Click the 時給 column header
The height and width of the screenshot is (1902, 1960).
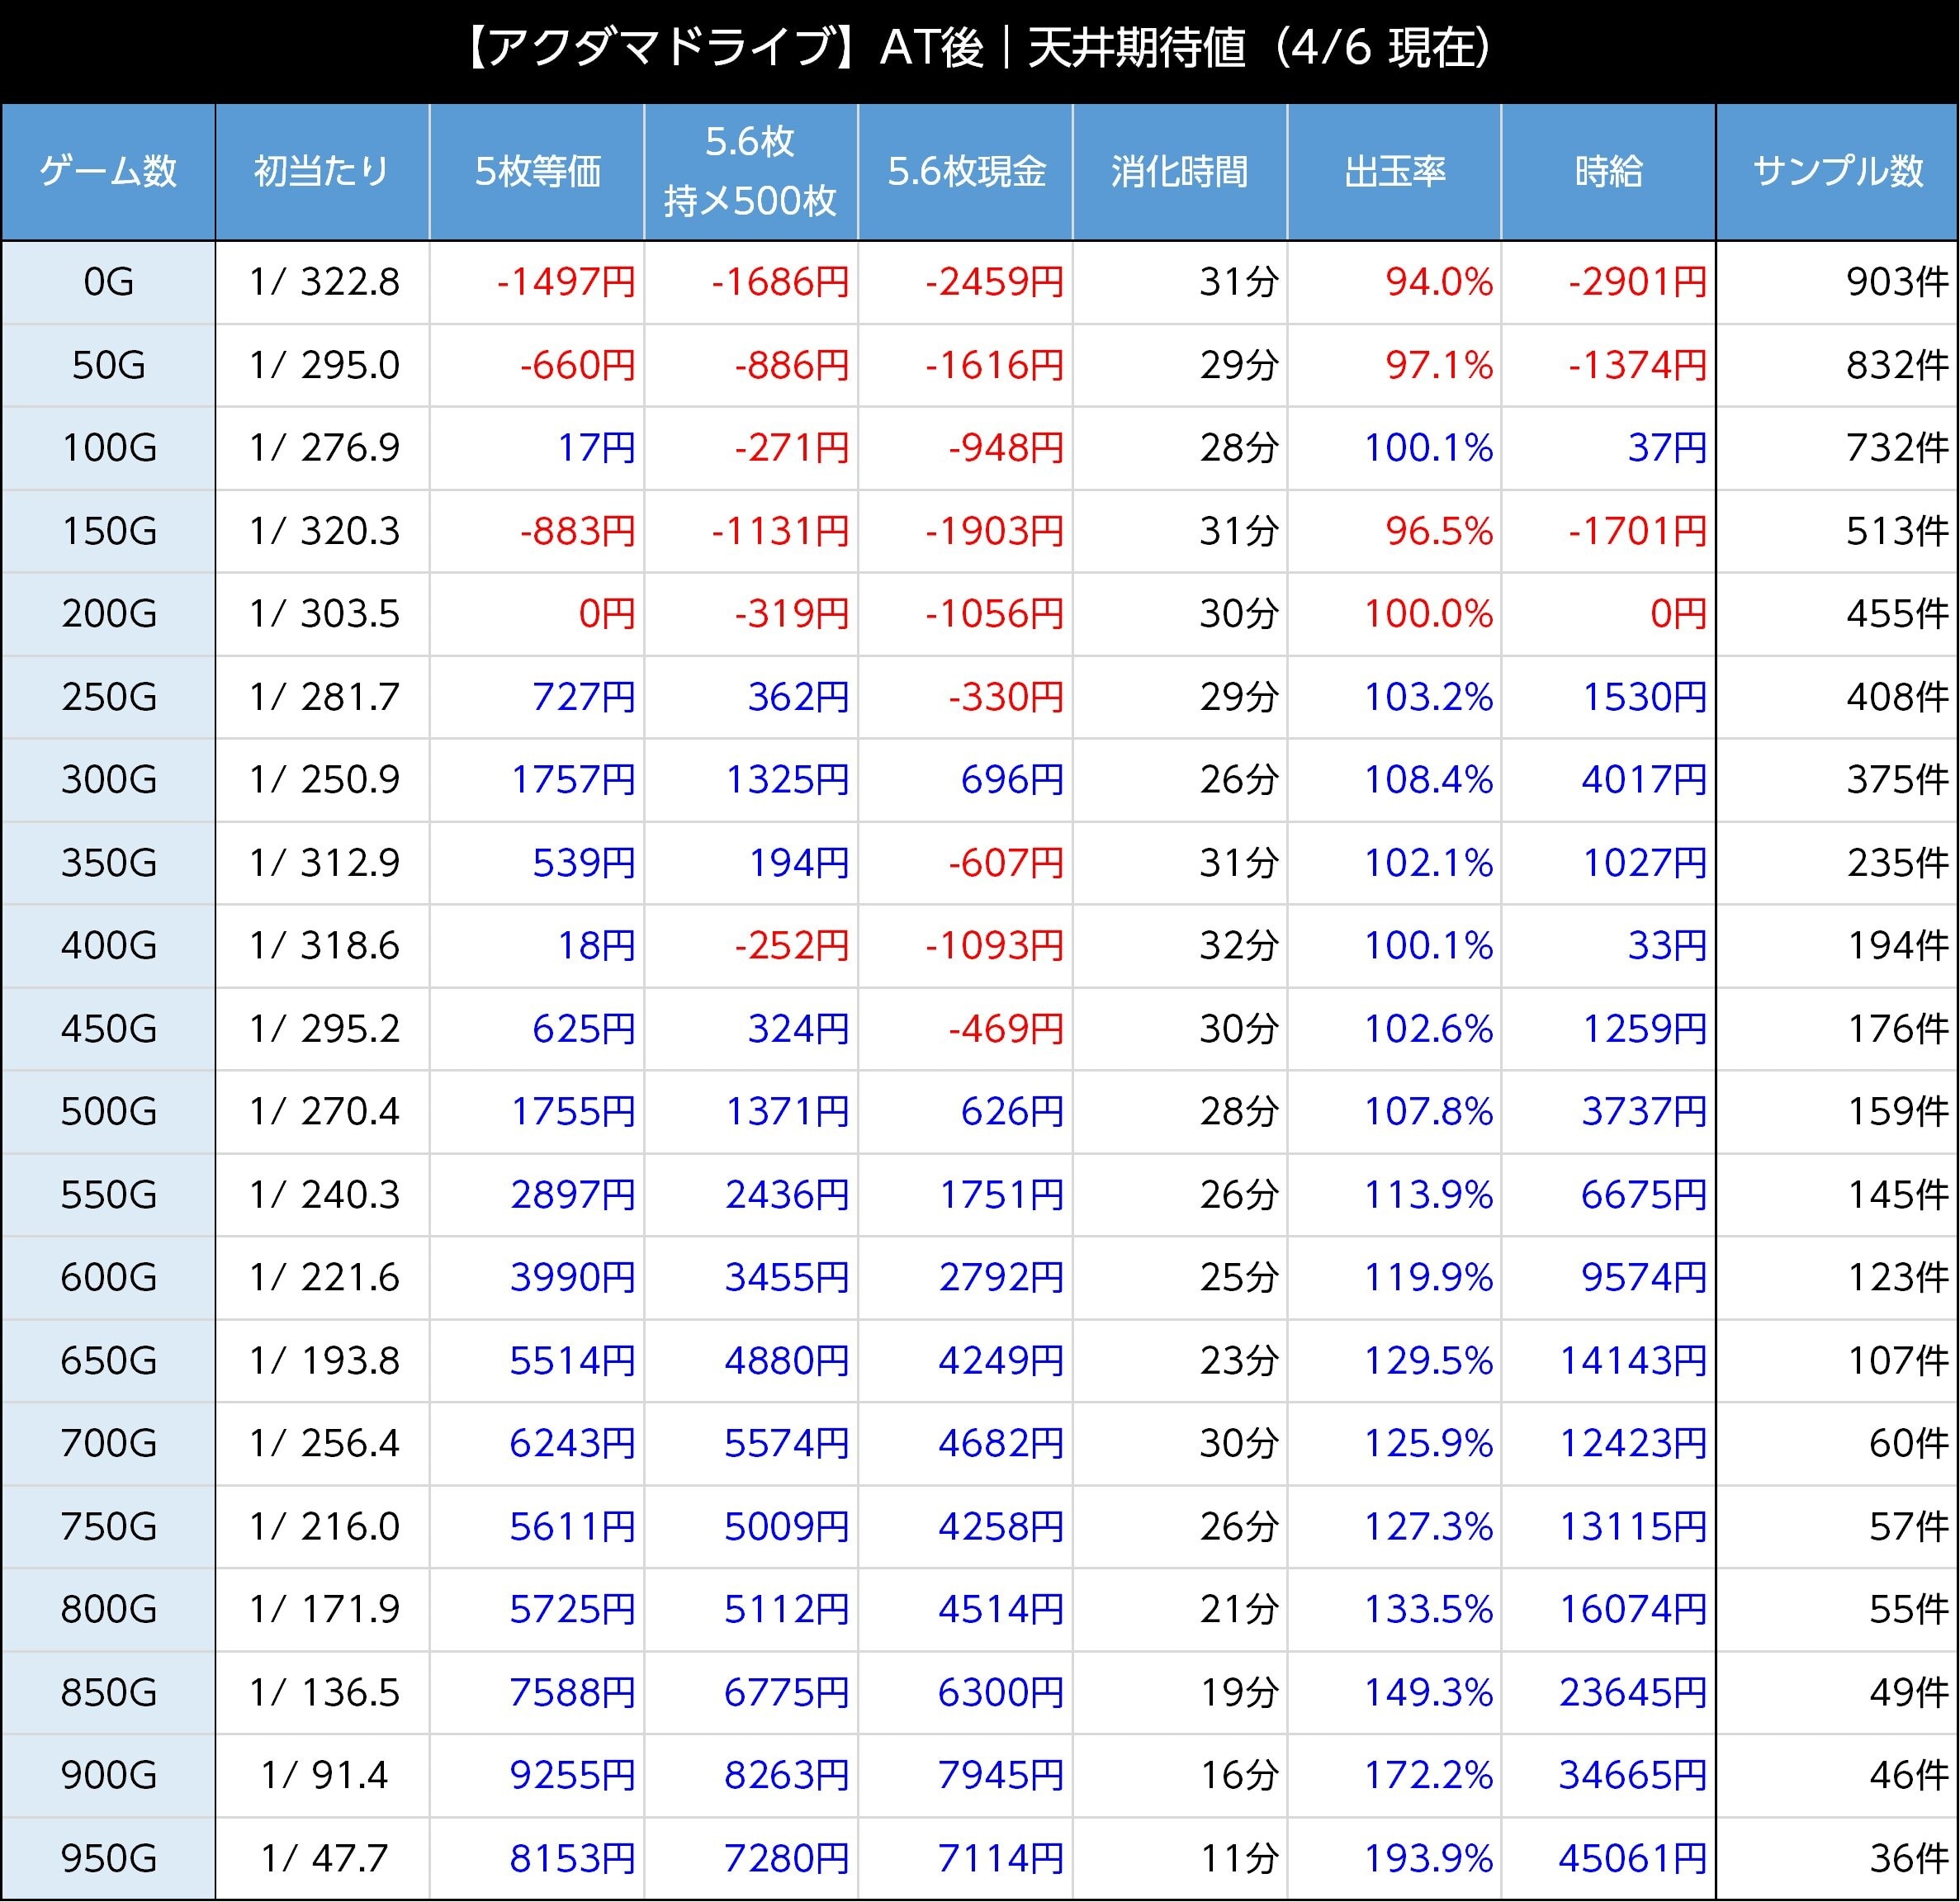pyautogui.click(x=1609, y=172)
